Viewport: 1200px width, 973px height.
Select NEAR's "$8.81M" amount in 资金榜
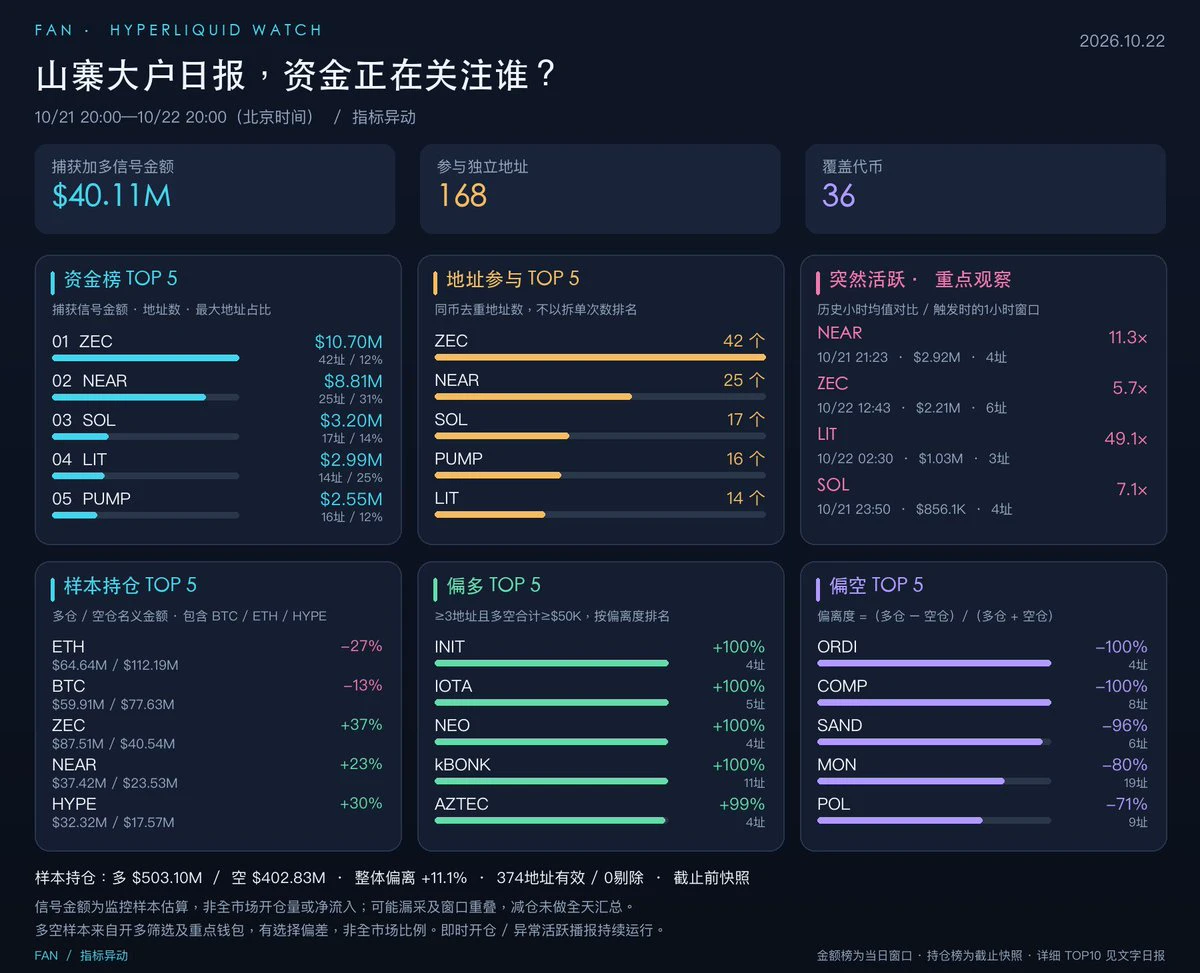point(353,381)
